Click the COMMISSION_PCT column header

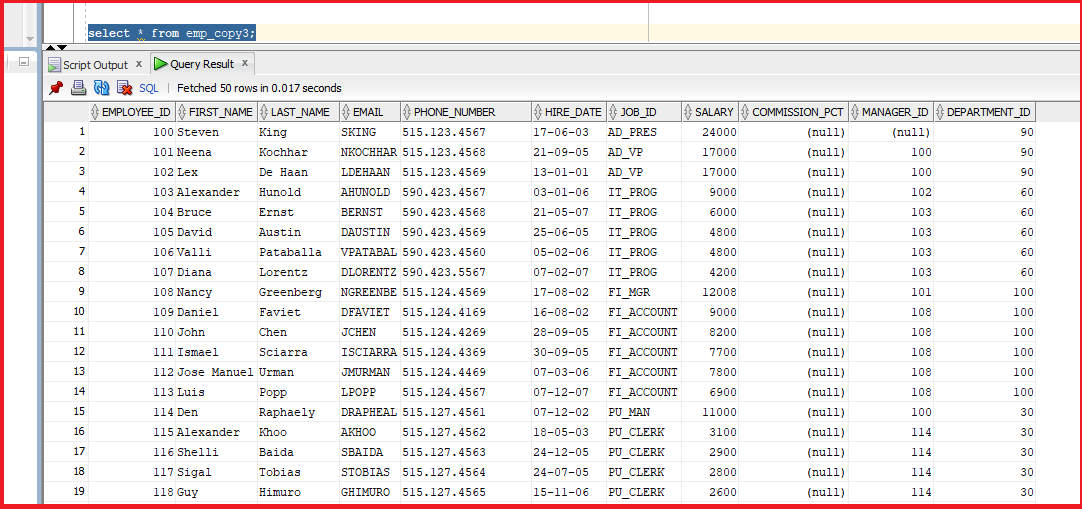(x=793, y=112)
